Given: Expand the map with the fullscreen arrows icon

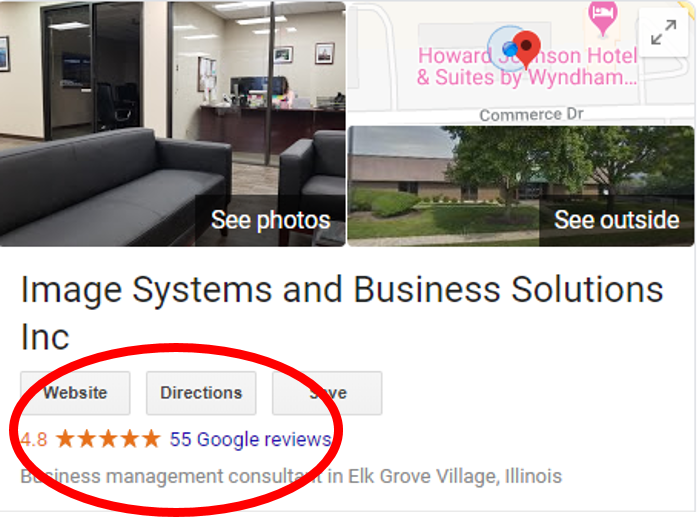Looking at the screenshot, I should pyautogui.click(x=663, y=32).
